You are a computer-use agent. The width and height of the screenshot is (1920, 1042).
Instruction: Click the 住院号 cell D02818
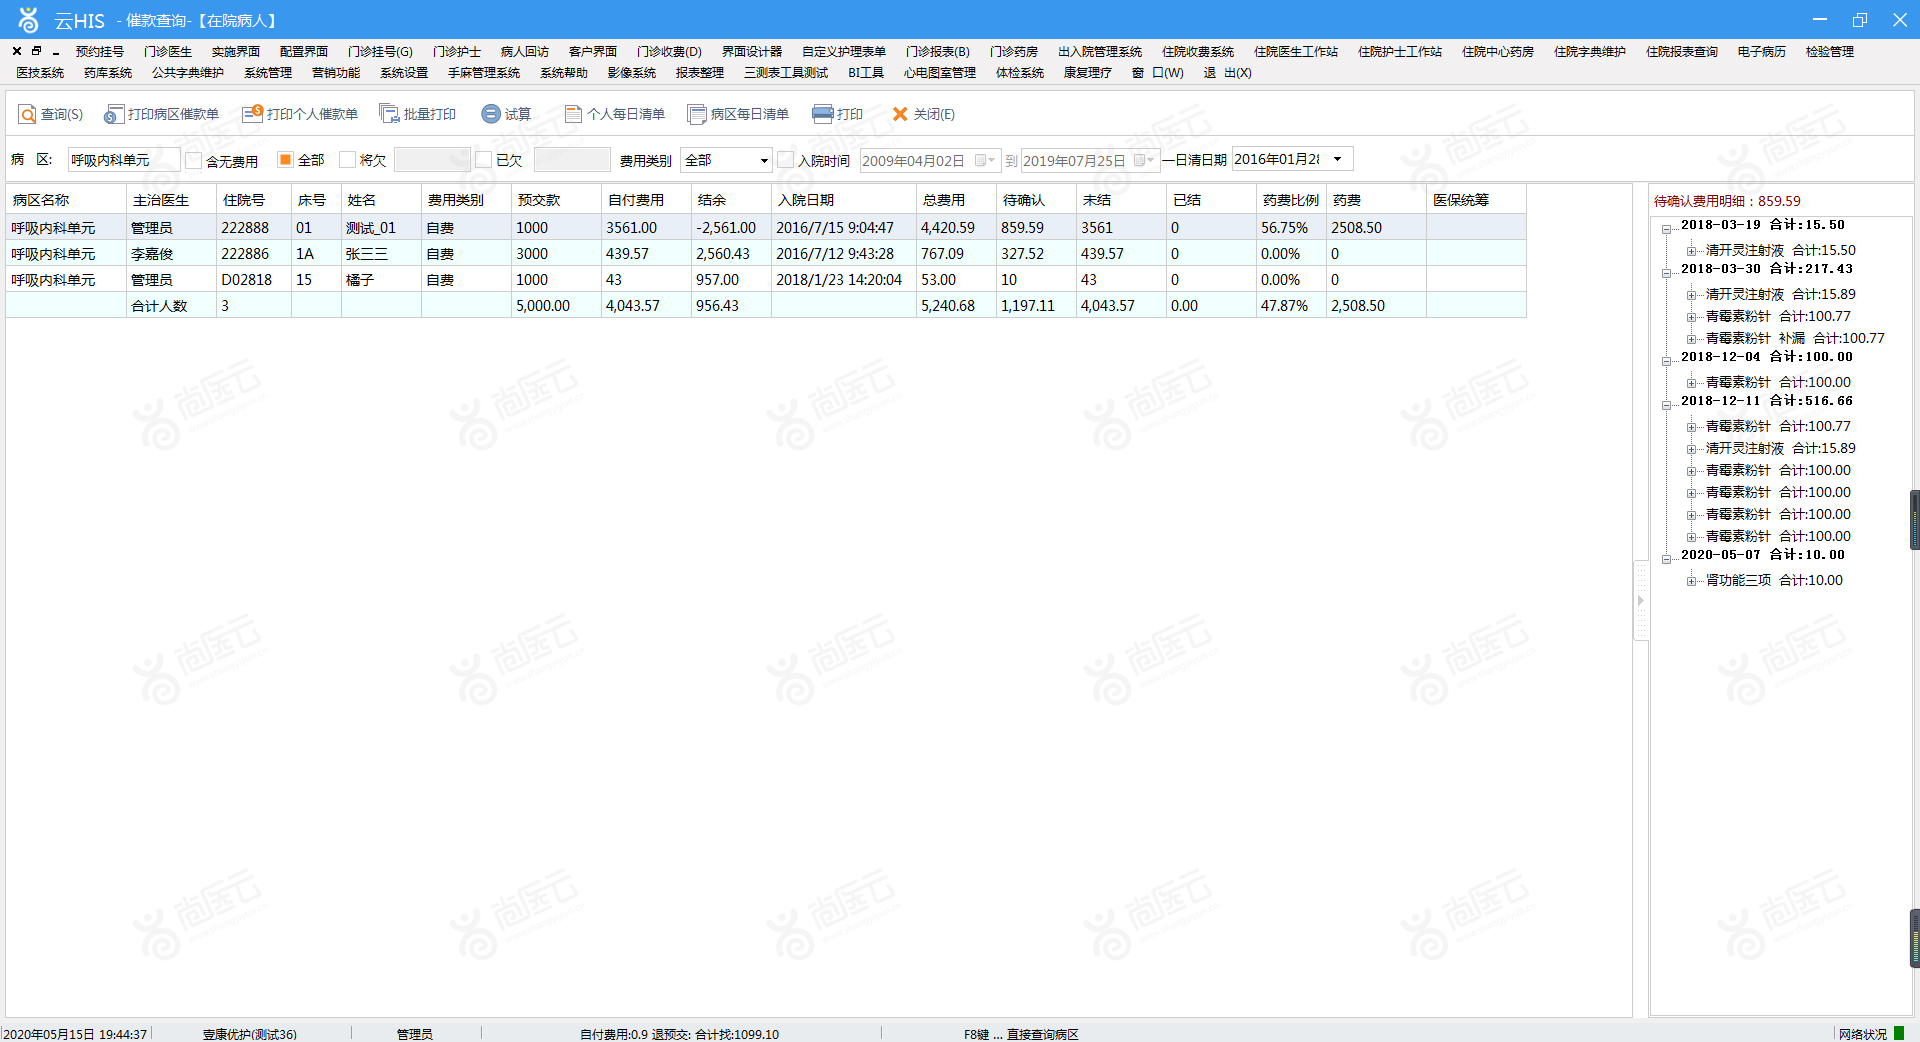(254, 280)
